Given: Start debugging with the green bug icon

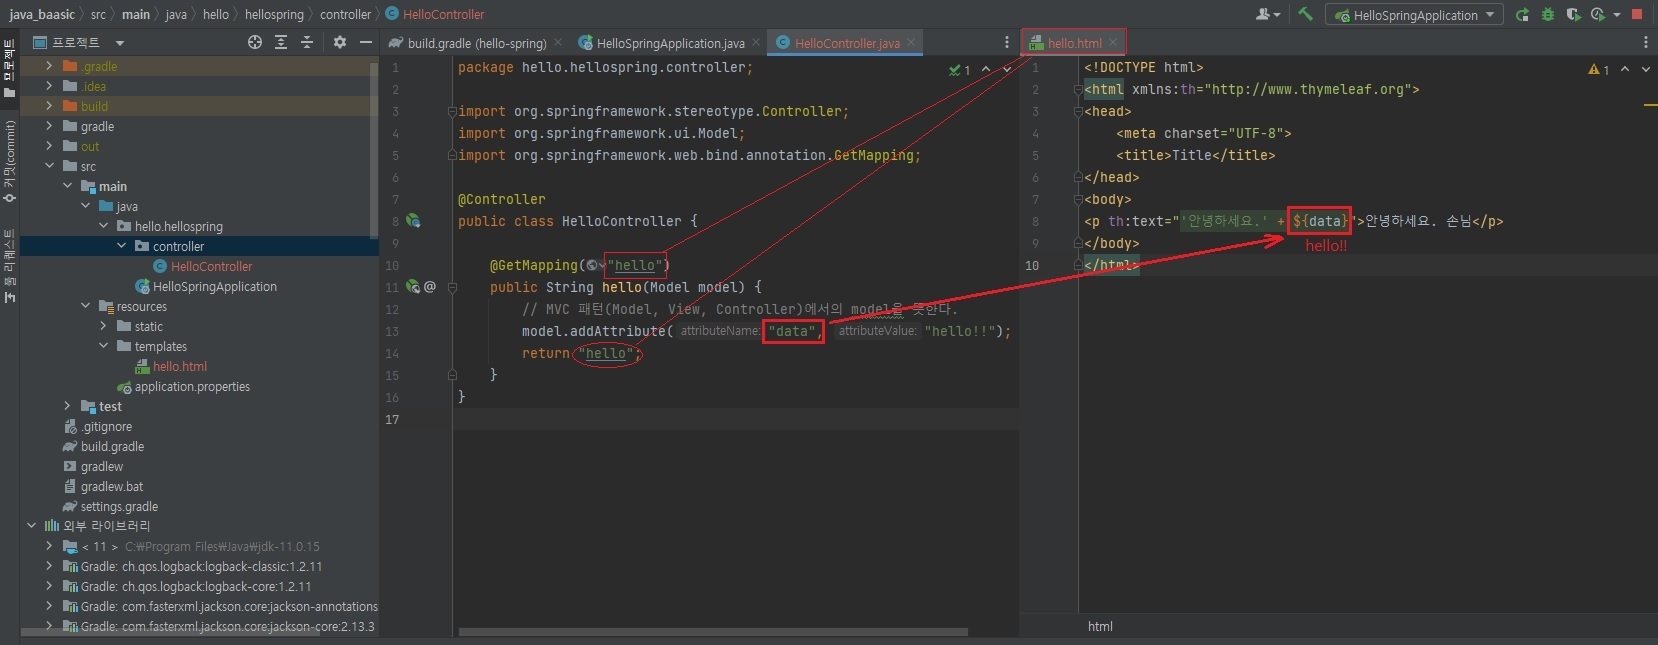Looking at the screenshot, I should [x=1548, y=14].
